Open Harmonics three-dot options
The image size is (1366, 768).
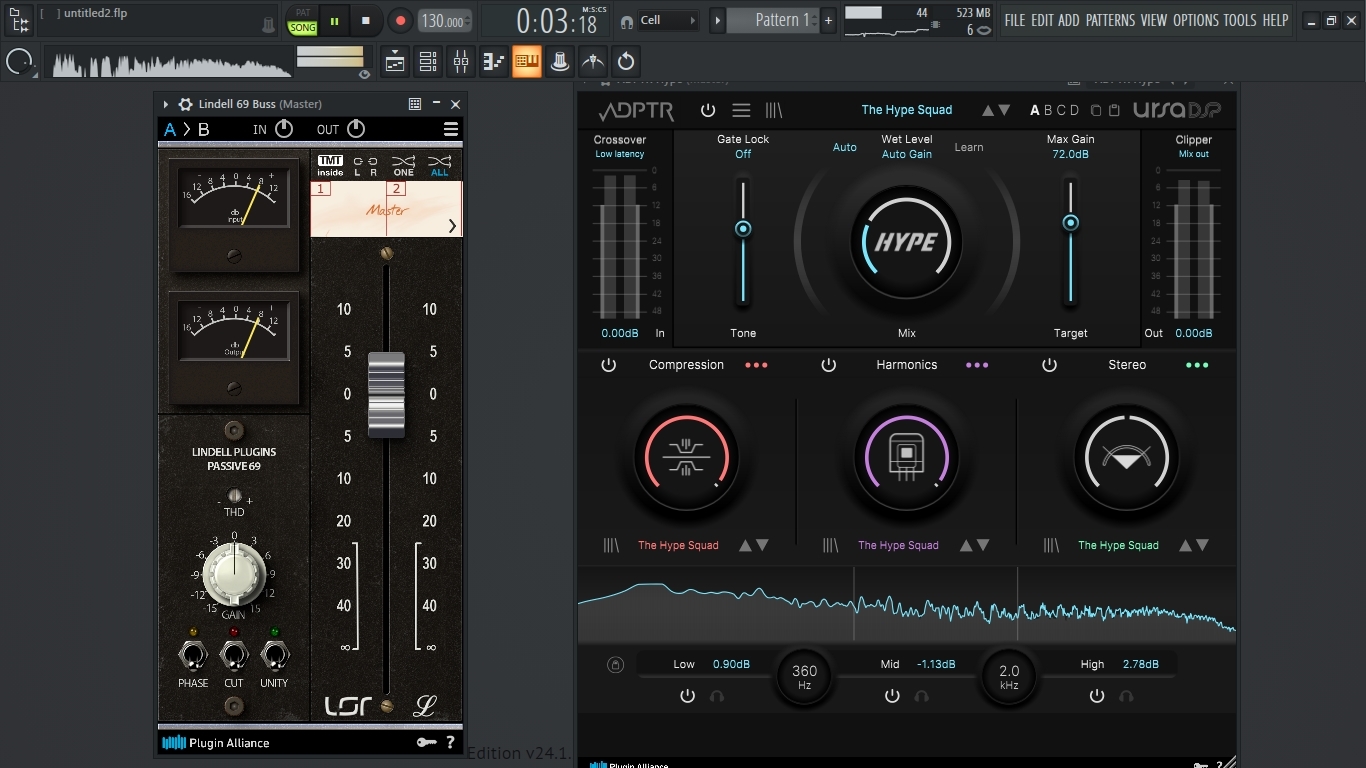point(977,365)
